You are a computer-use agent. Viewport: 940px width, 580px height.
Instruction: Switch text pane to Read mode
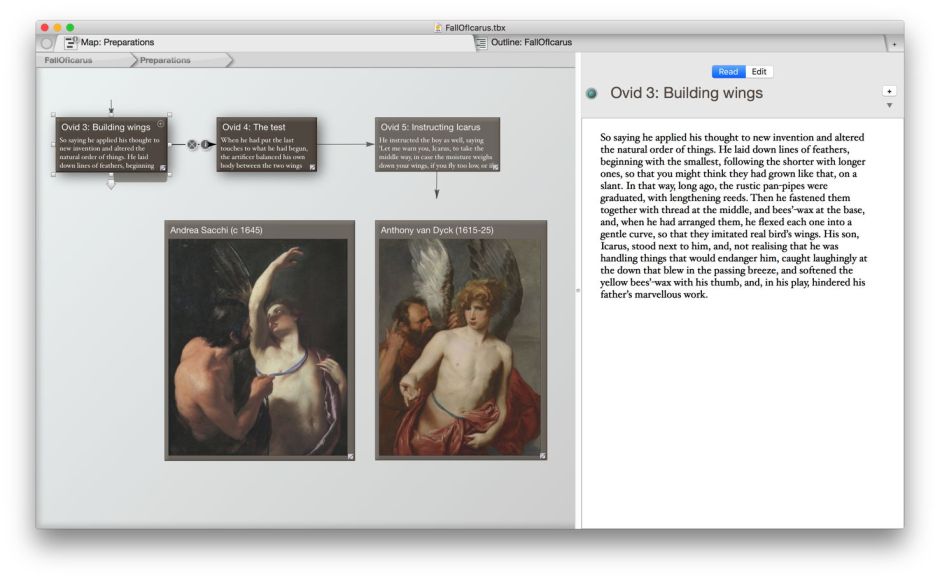[x=728, y=72]
